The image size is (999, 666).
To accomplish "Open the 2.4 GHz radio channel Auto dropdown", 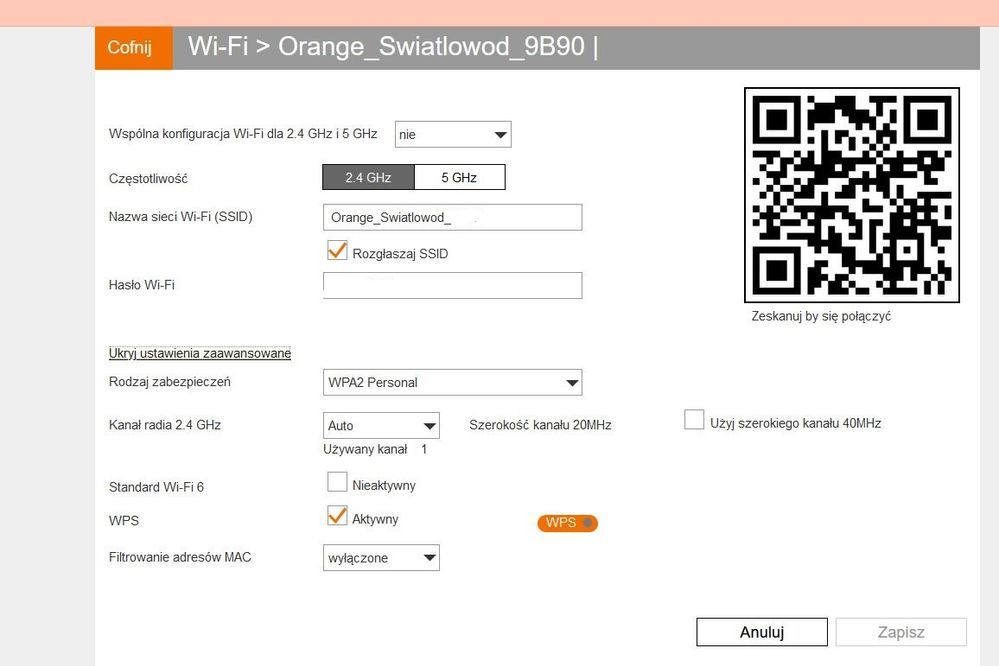I will point(381,426).
